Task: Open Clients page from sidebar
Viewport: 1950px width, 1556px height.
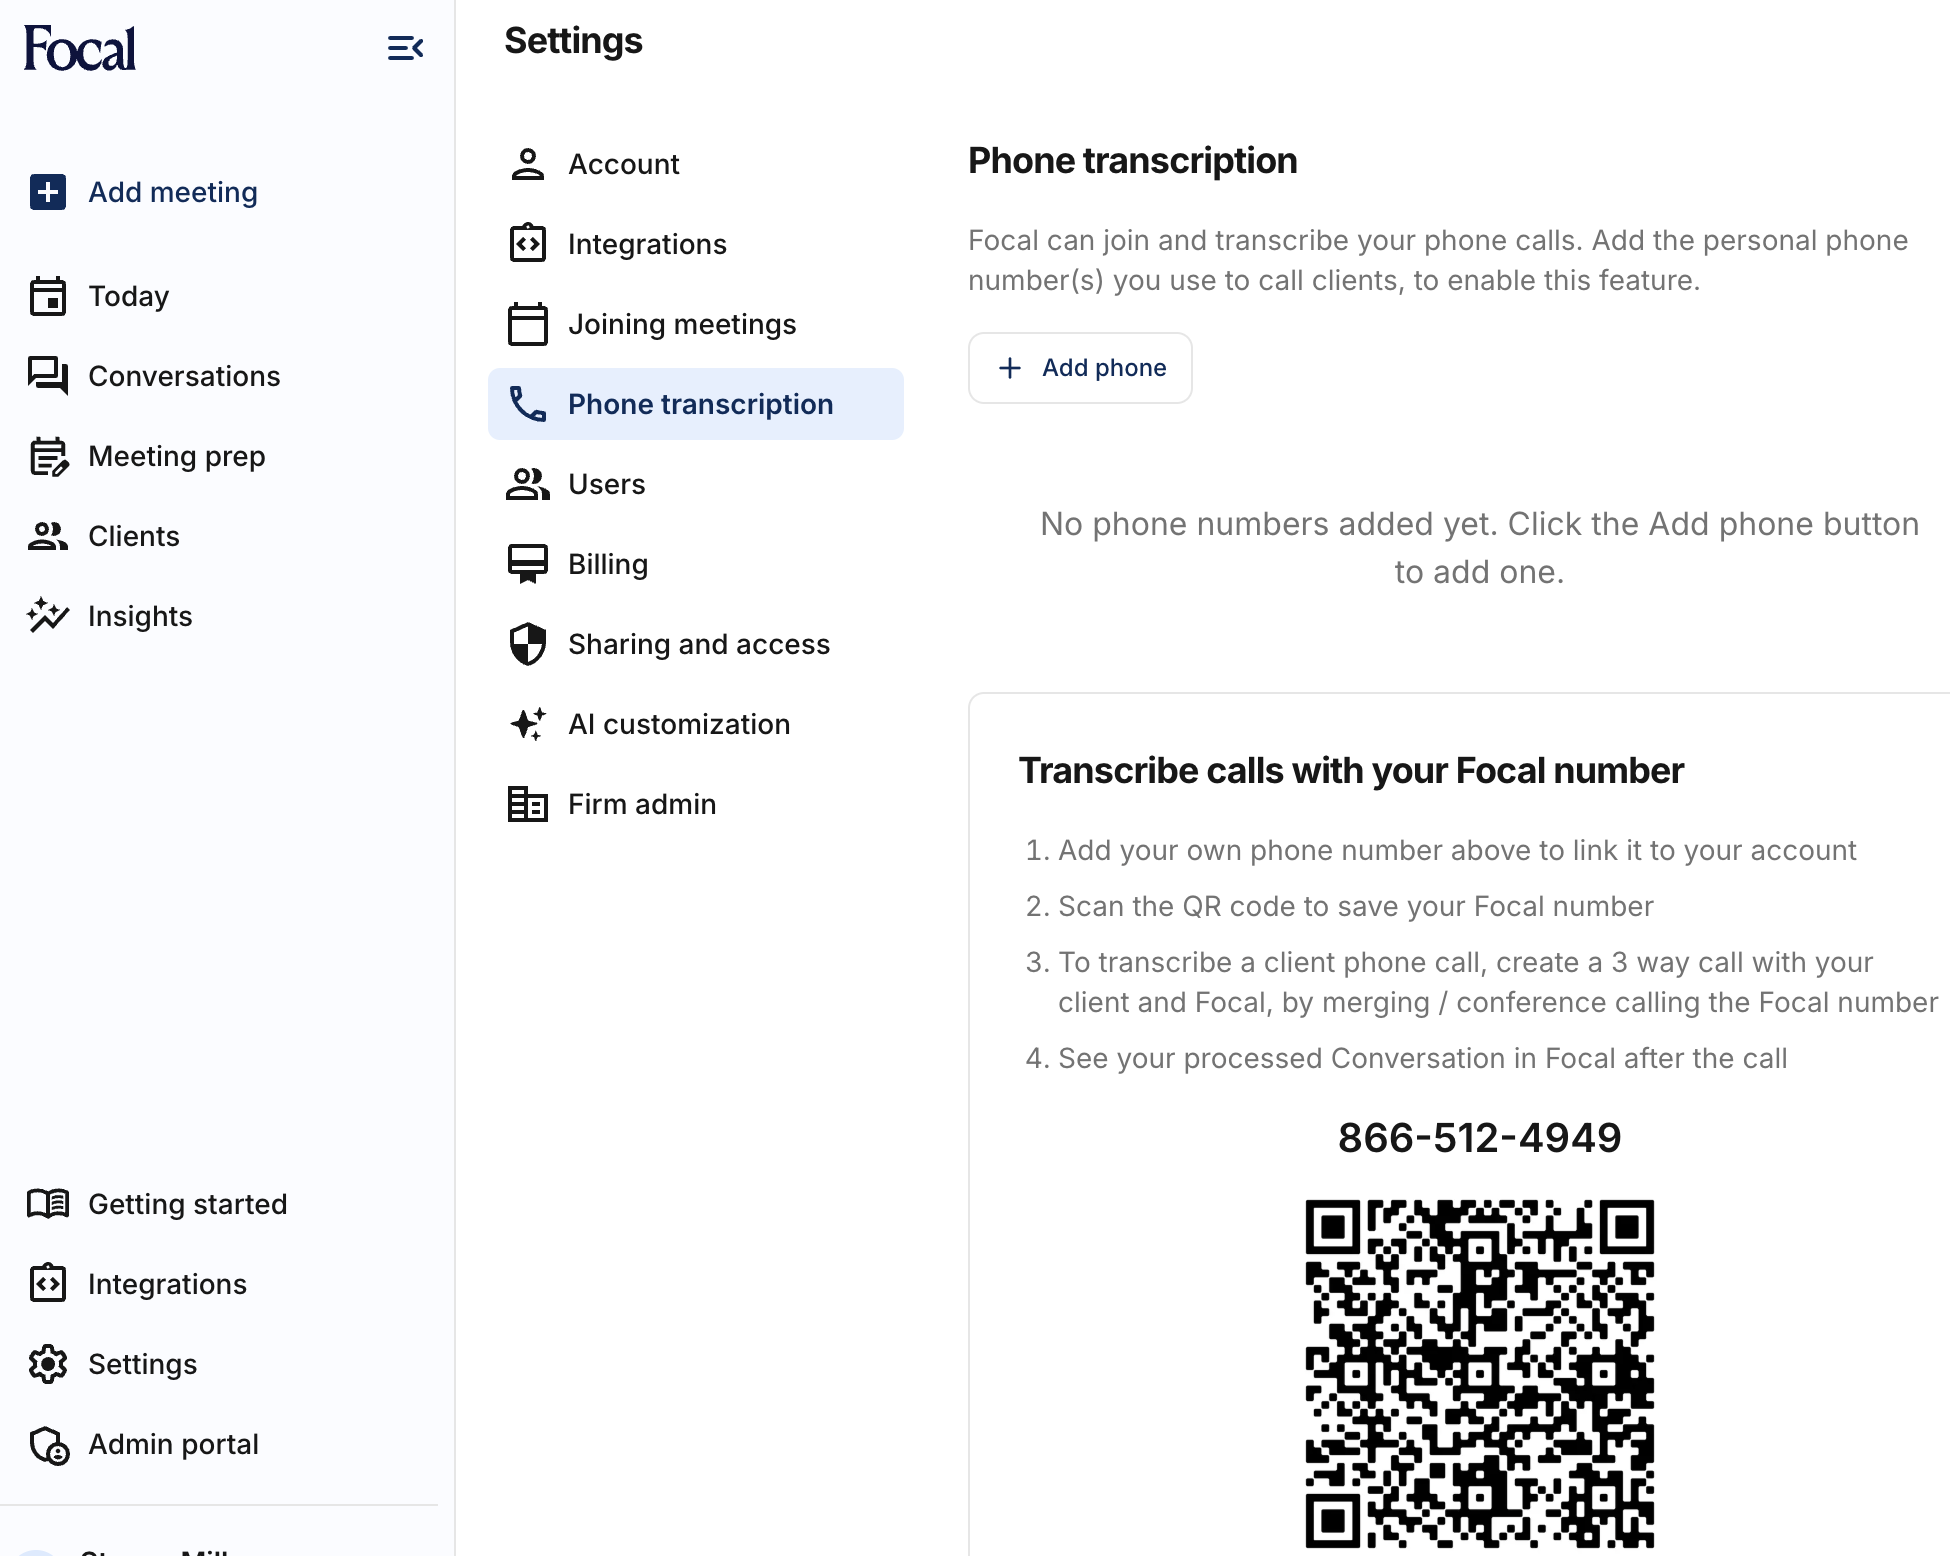Action: coord(133,536)
